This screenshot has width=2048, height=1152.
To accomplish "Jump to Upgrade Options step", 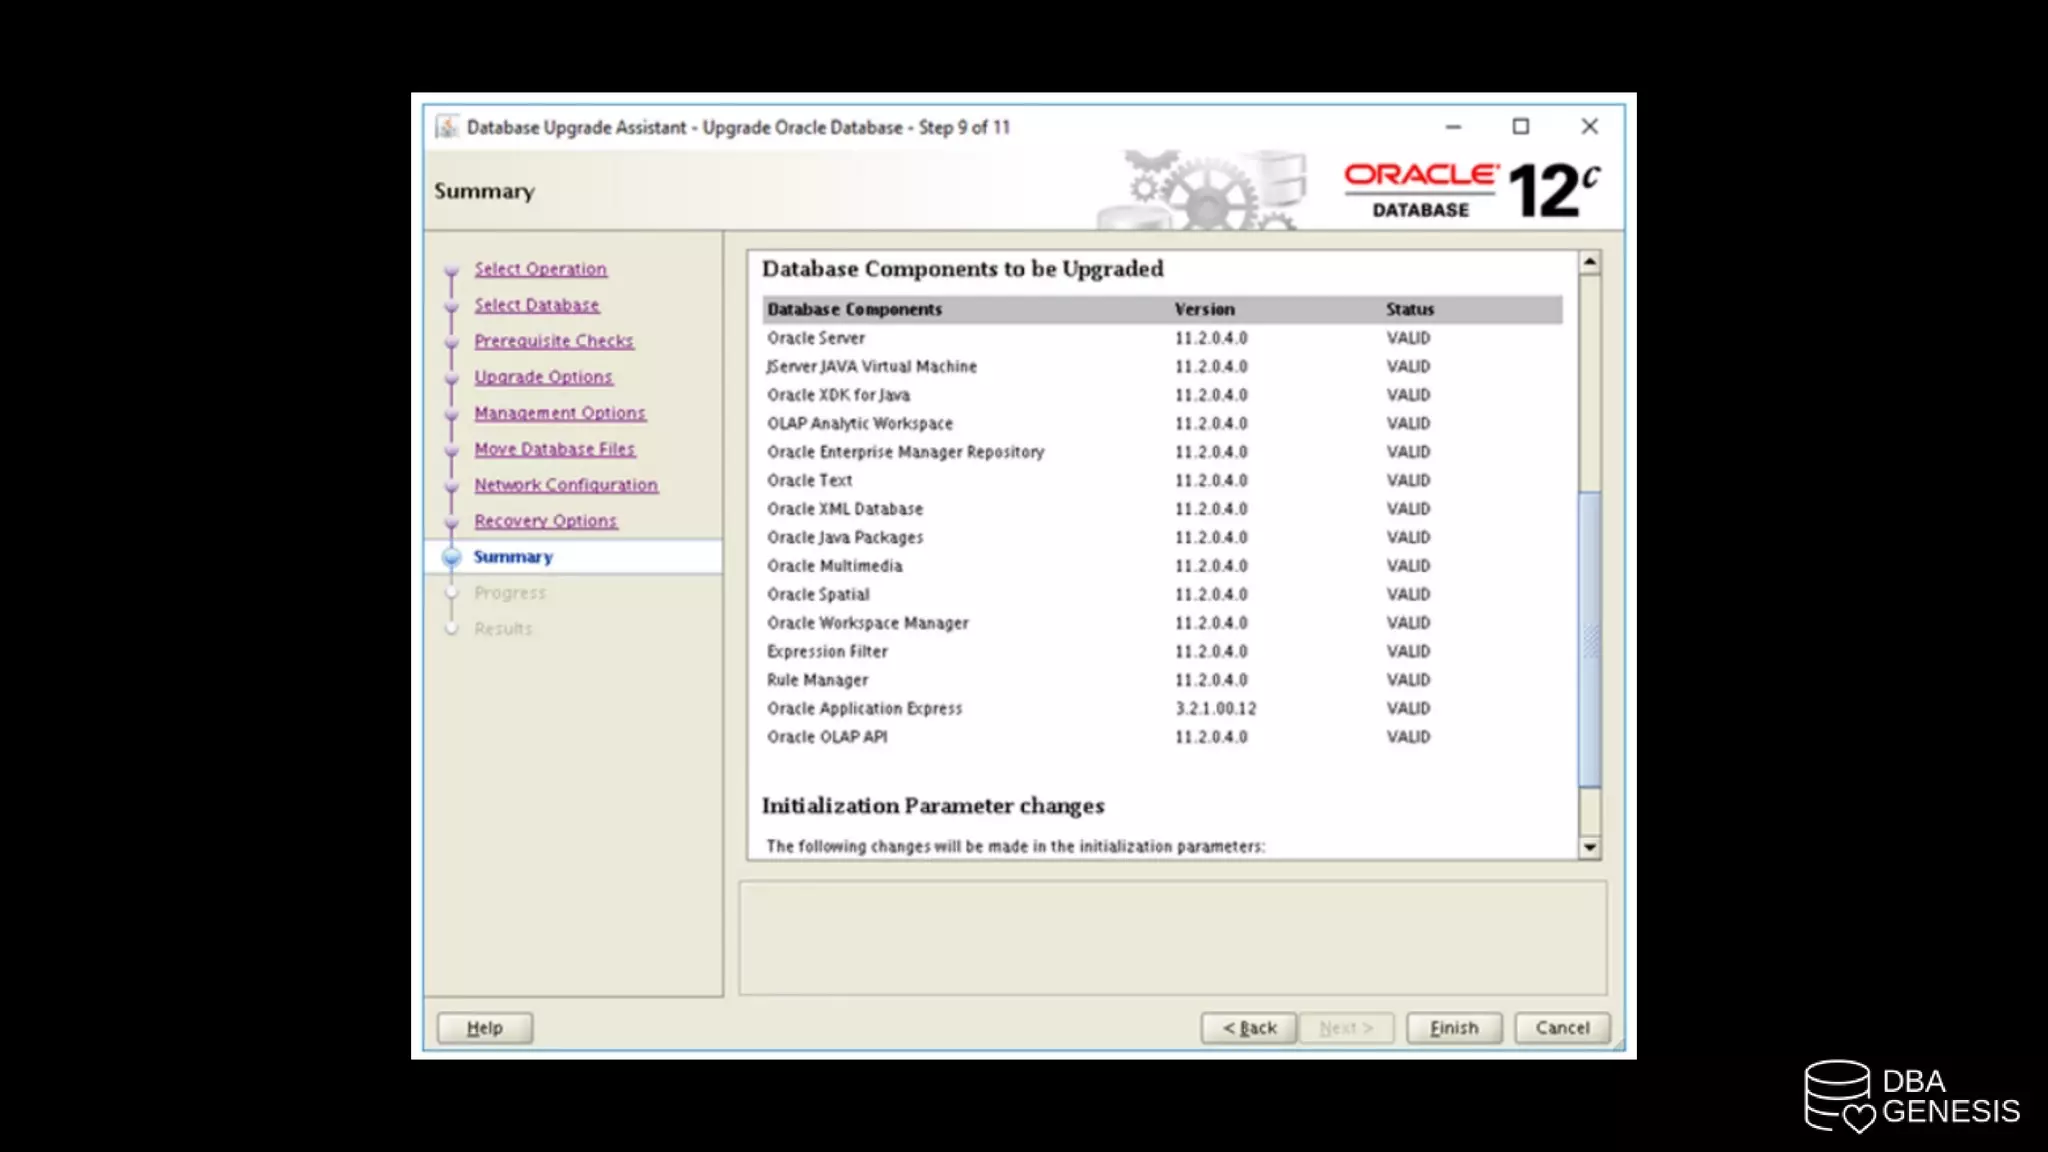I will pos(543,377).
